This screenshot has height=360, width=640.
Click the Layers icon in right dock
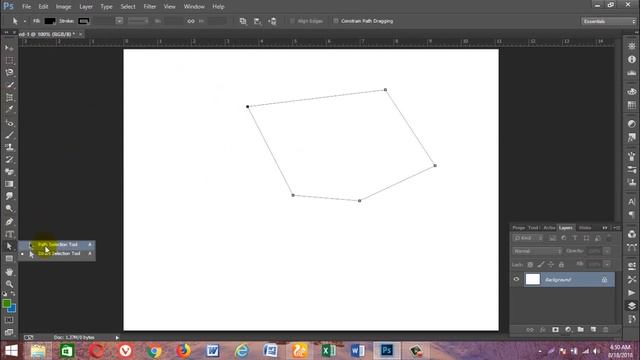coord(631,306)
